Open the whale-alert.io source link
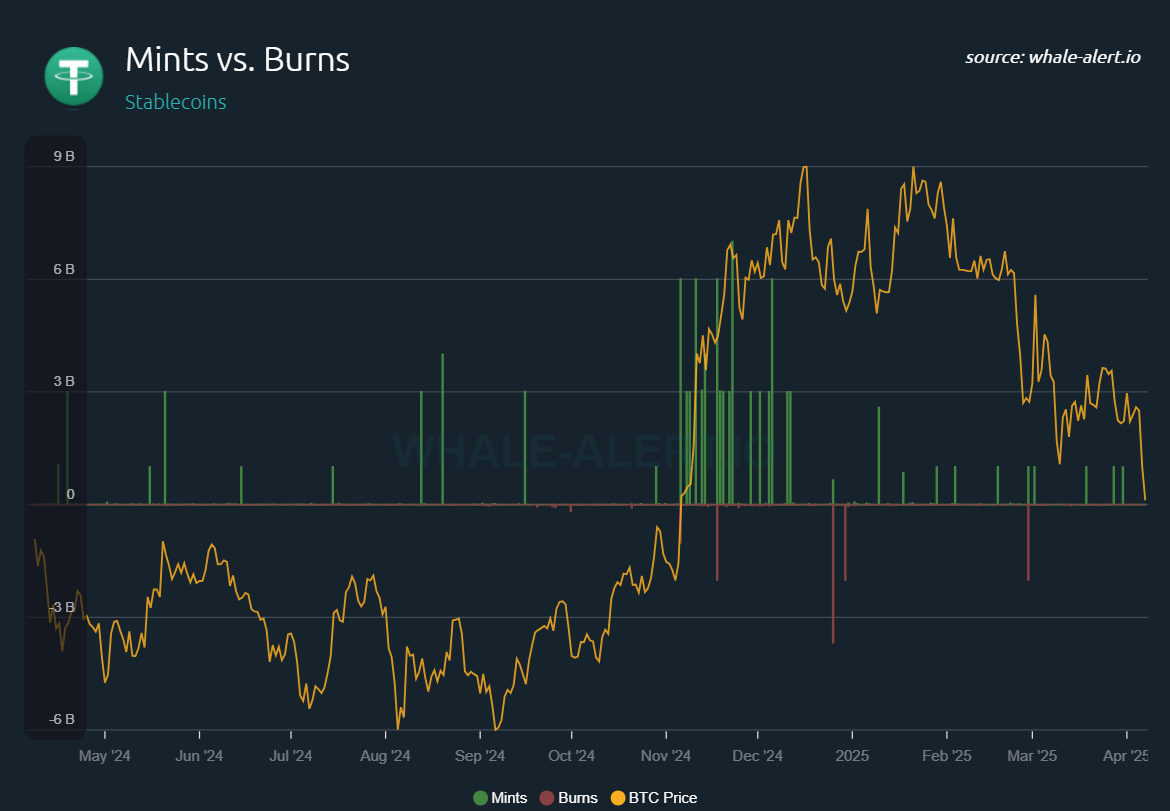Image resolution: width=1170 pixels, height=811 pixels. coord(1052,57)
